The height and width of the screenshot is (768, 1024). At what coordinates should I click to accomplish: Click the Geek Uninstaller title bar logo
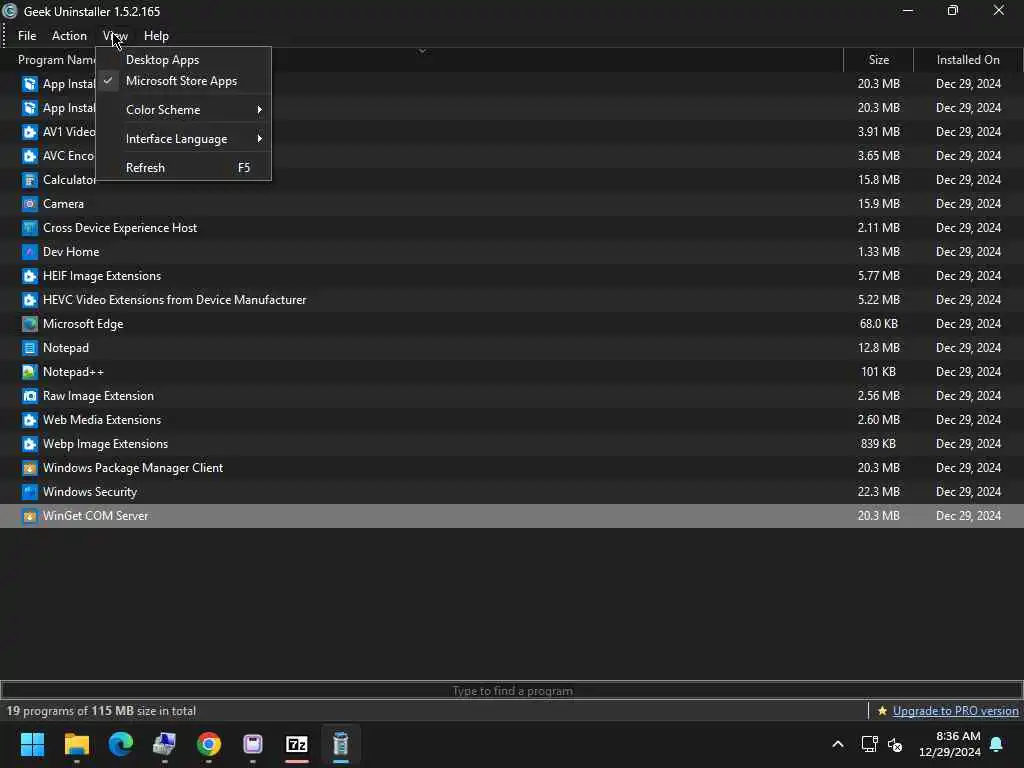10,11
